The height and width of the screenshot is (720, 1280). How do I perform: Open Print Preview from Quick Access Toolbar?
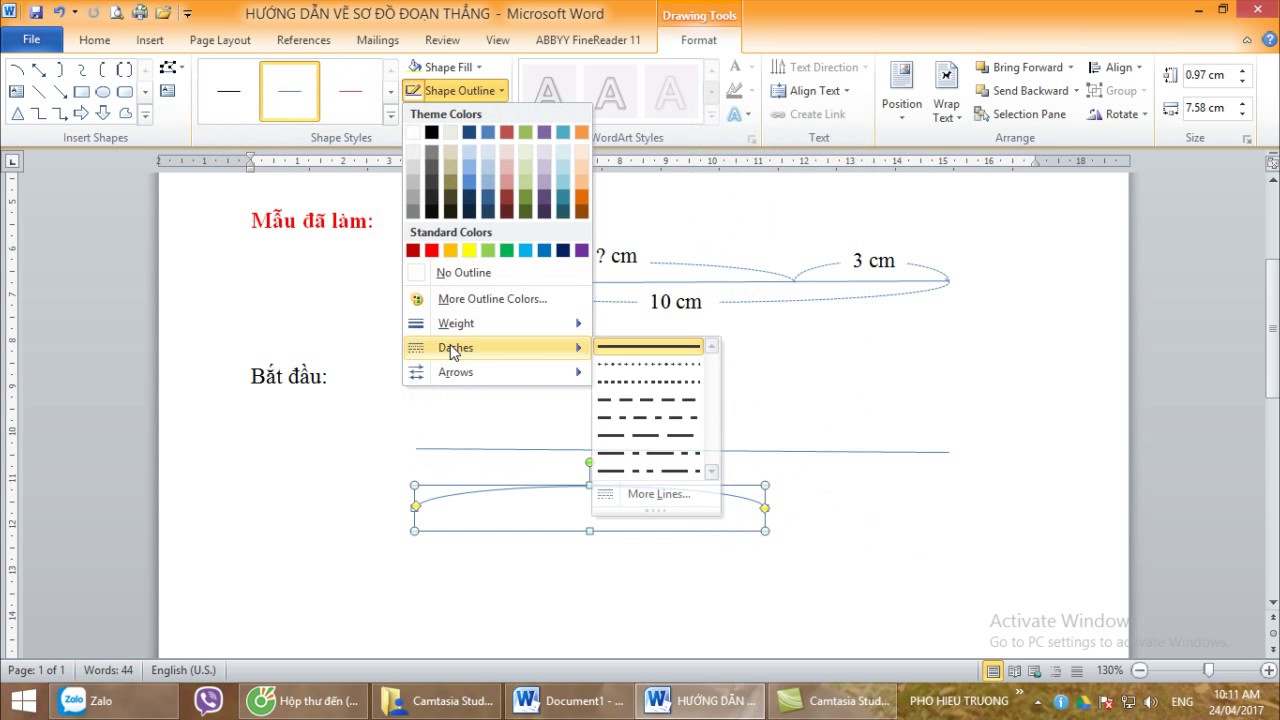(x=117, y=13)
